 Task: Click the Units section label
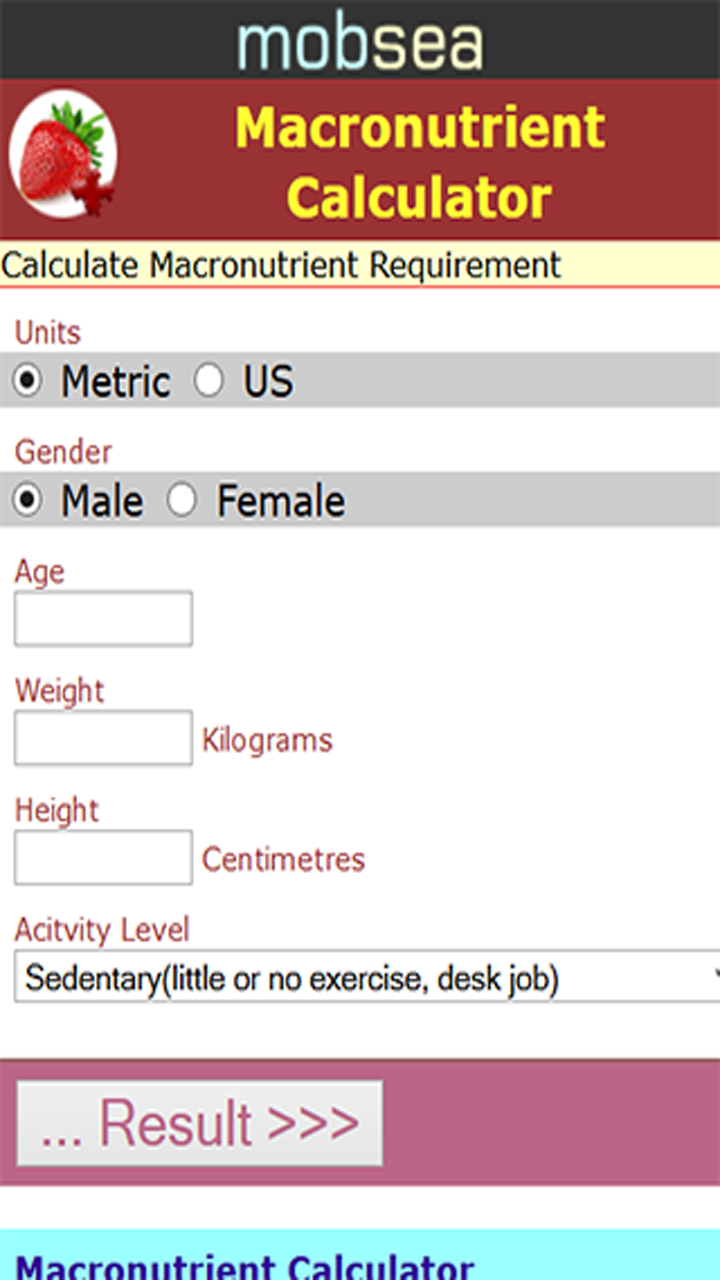46,332
